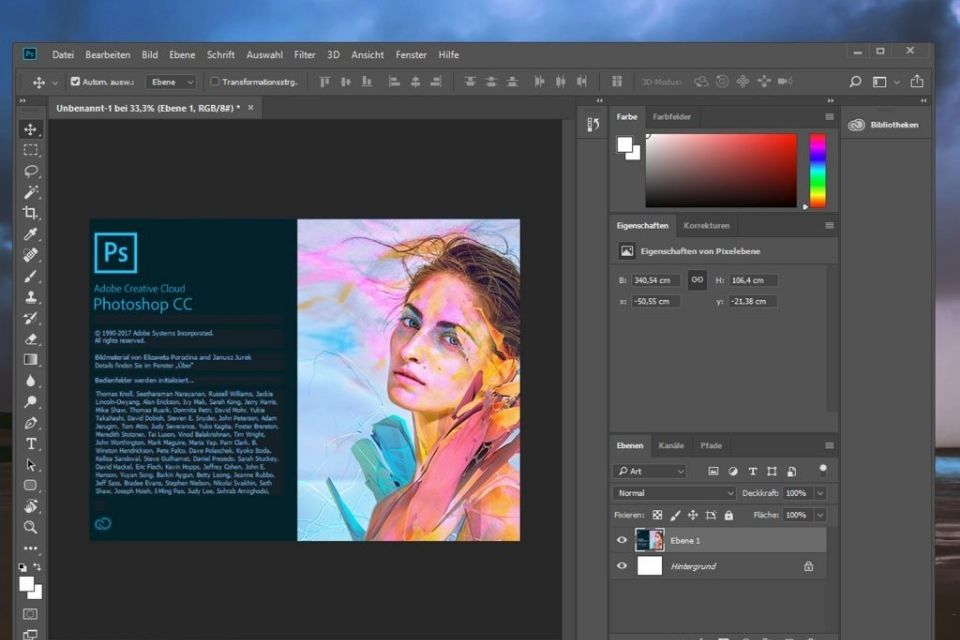This screenshot has width=960, height=640.
Task: Open the History panel icon
Action: [593, 124]
